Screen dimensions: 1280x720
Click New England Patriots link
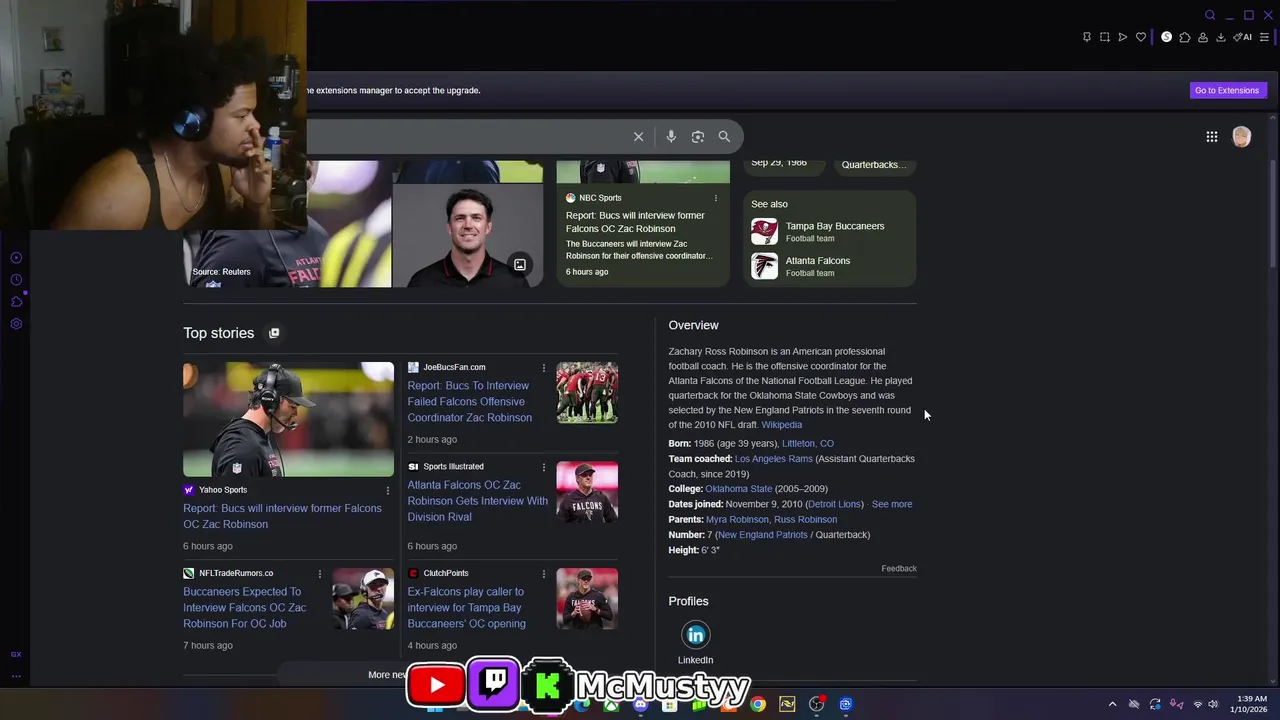click(x=763, y=535)
